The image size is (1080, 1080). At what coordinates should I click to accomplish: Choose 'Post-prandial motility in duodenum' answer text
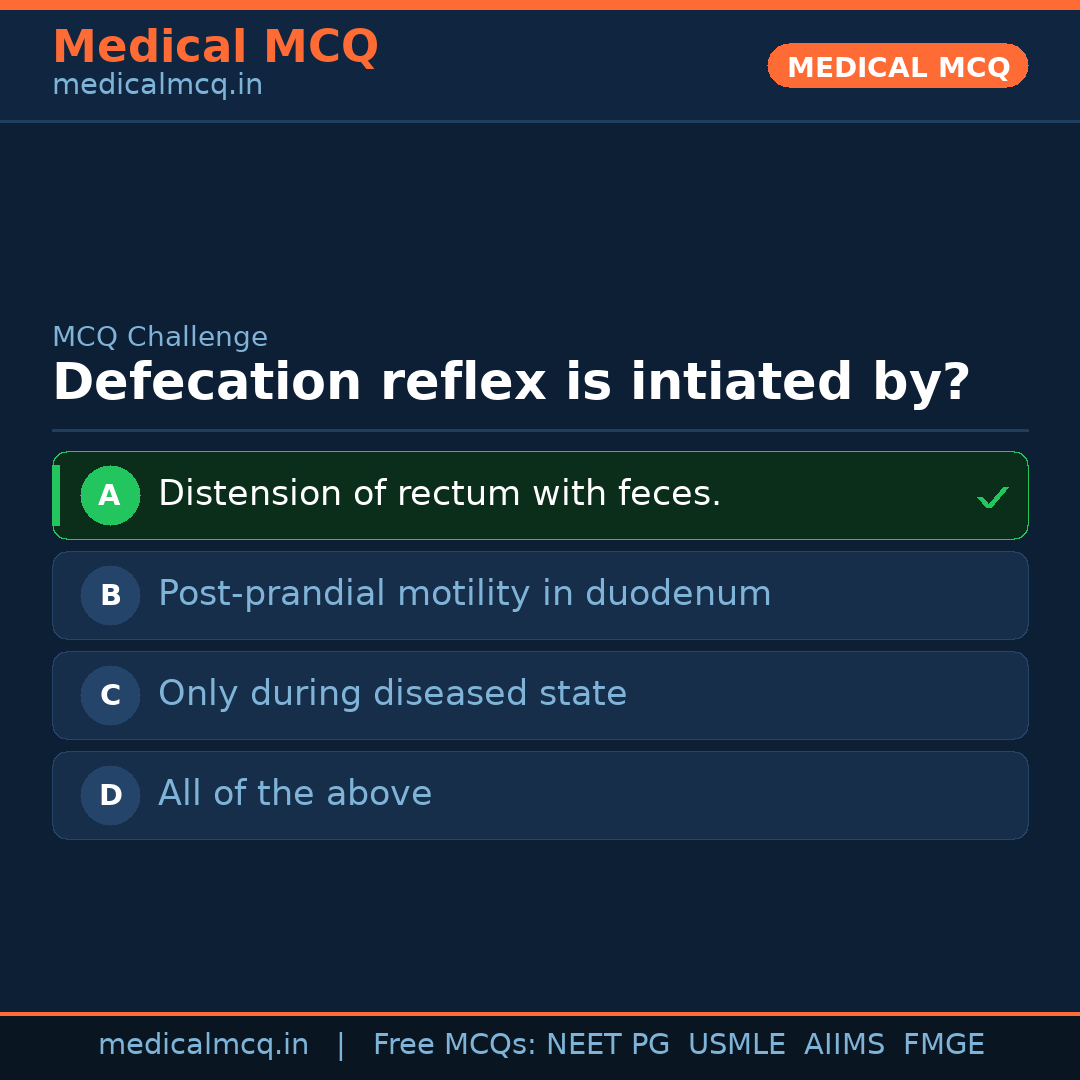point(464,594)
